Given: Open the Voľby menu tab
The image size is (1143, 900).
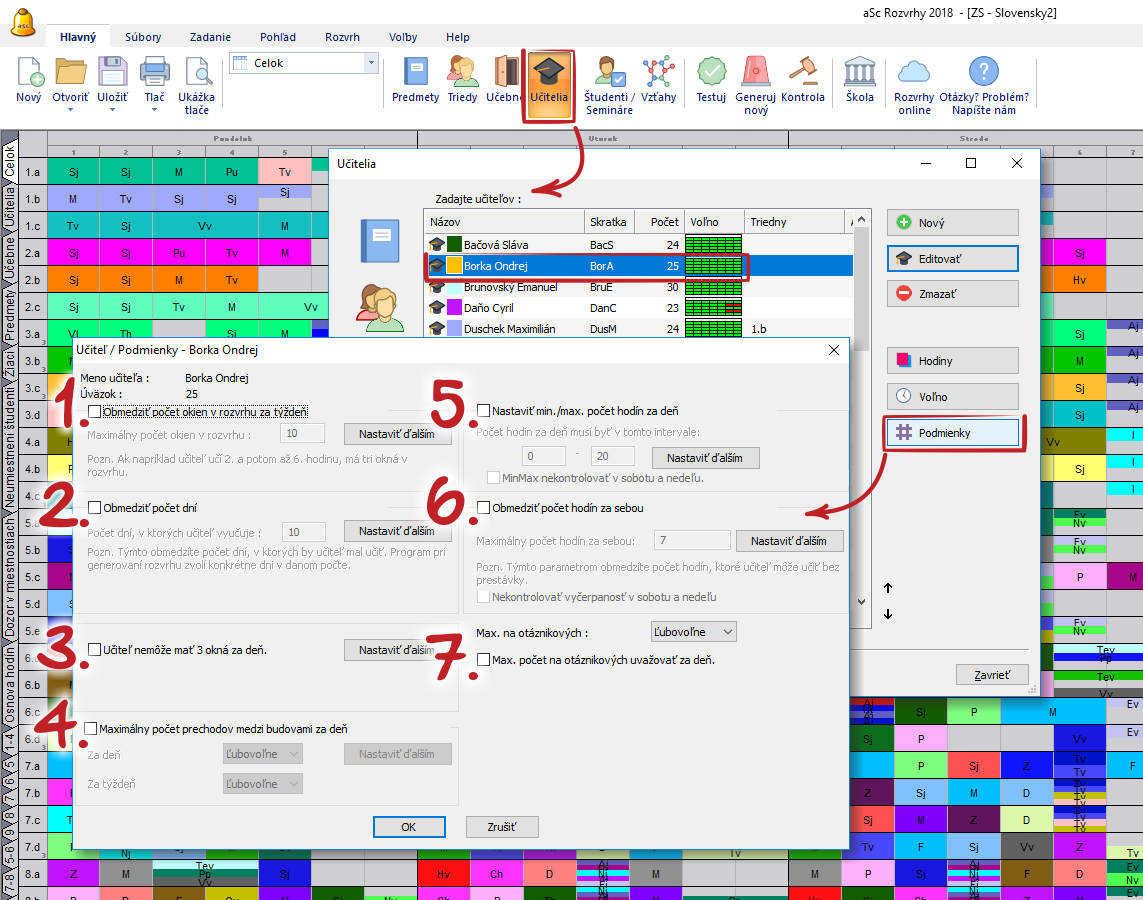Looking at the screenshot, I should [403, 37].
